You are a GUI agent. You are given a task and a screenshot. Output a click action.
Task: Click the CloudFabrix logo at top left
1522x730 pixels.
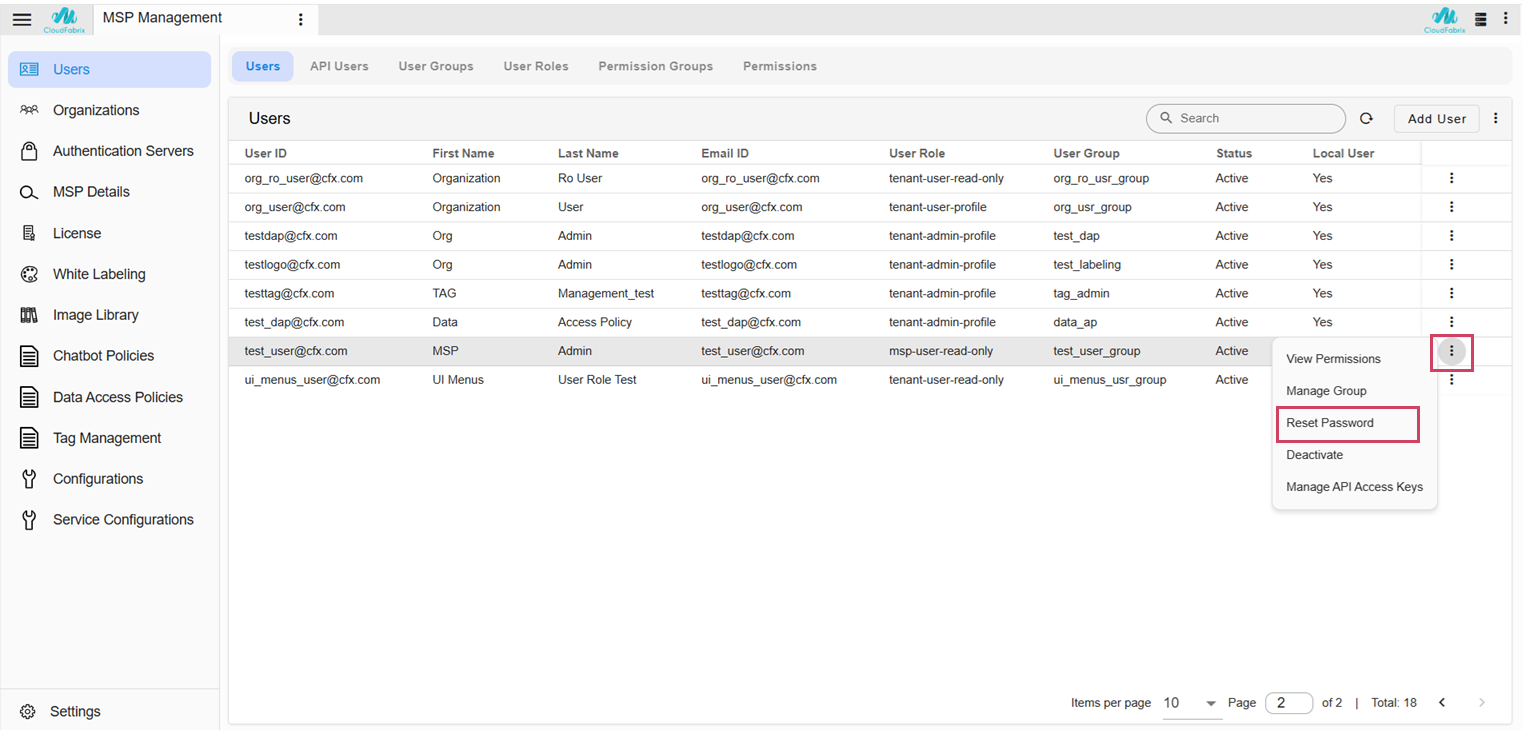[x=64, y=19]
